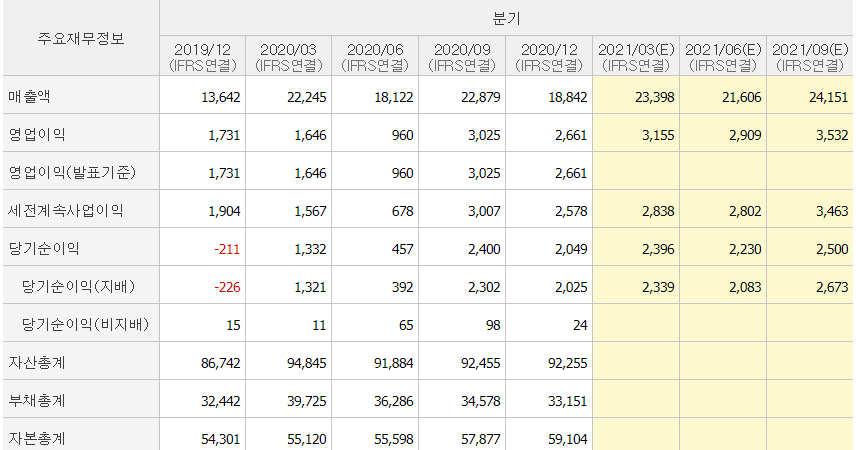Click the red -226 당기순이익(지배) value

coord(228,287)
